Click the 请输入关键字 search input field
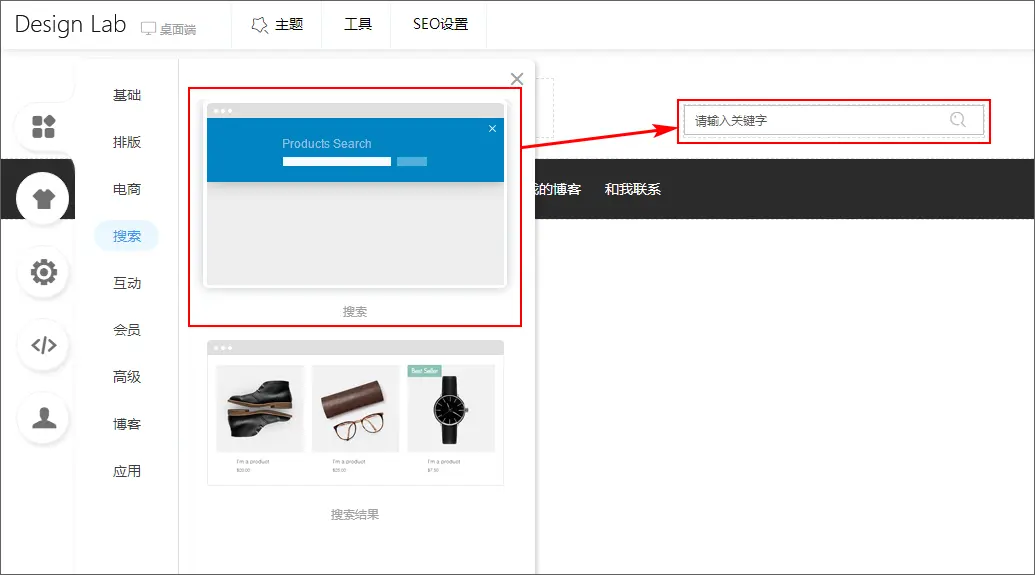 coord(810,121)
